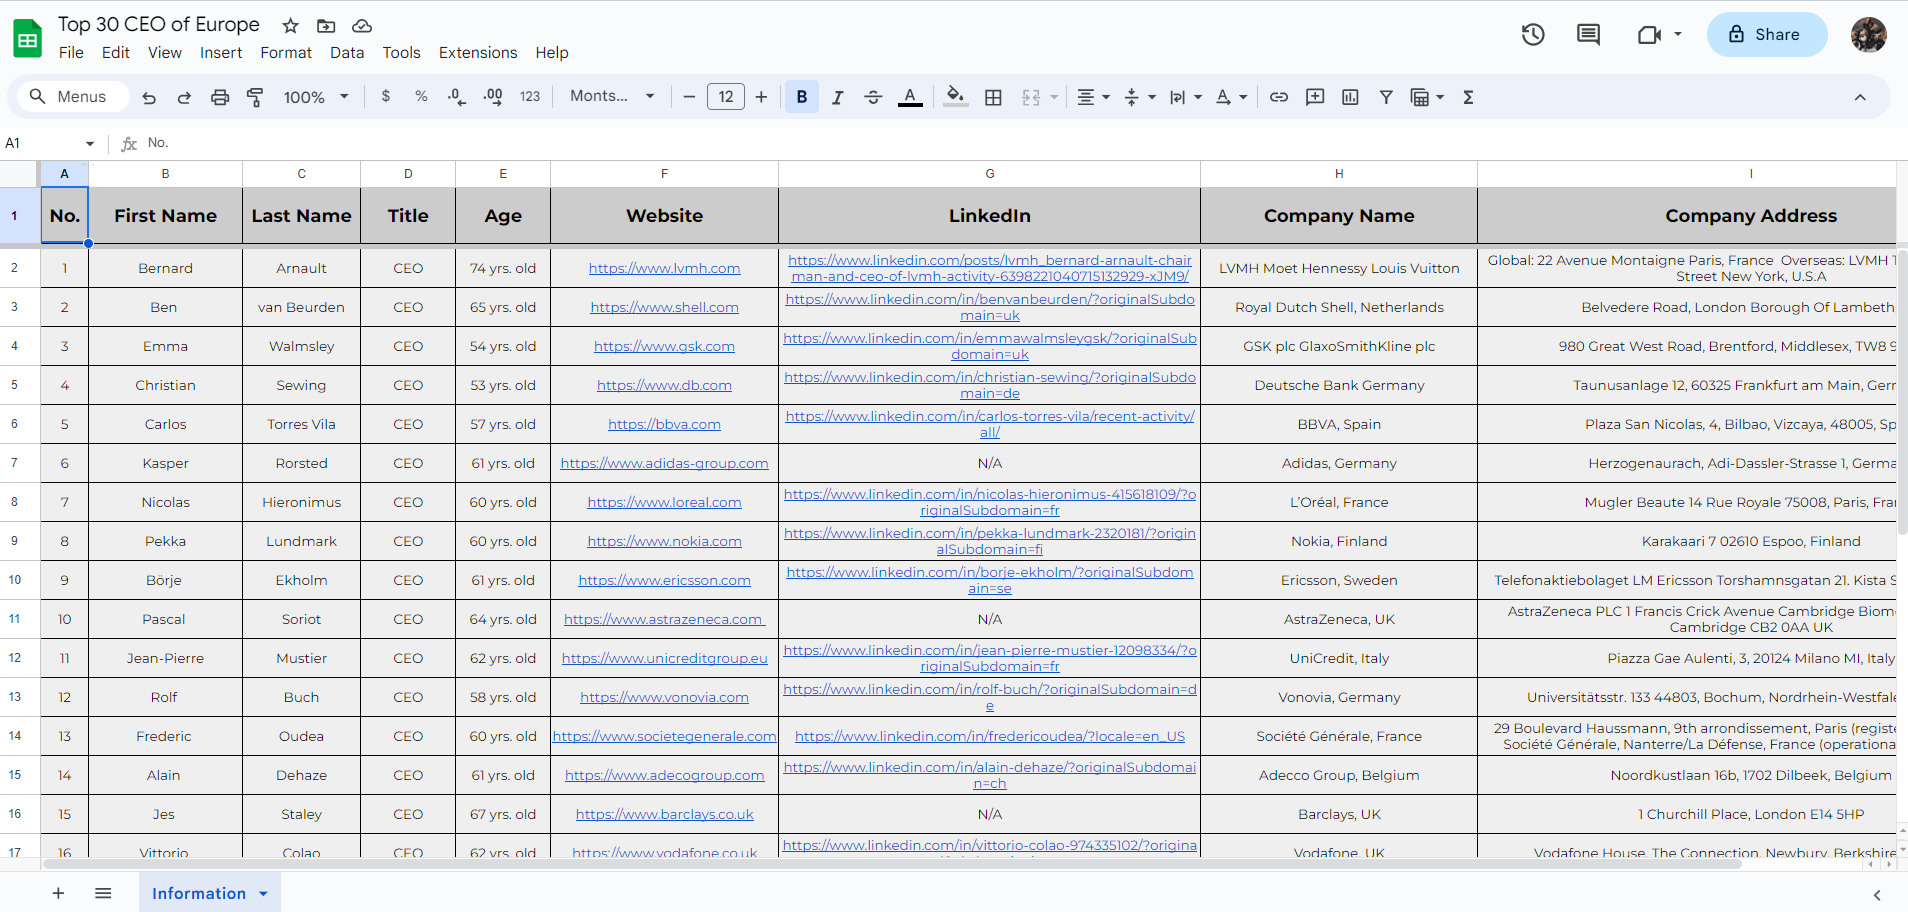Click the font size input field

point(726,97)
